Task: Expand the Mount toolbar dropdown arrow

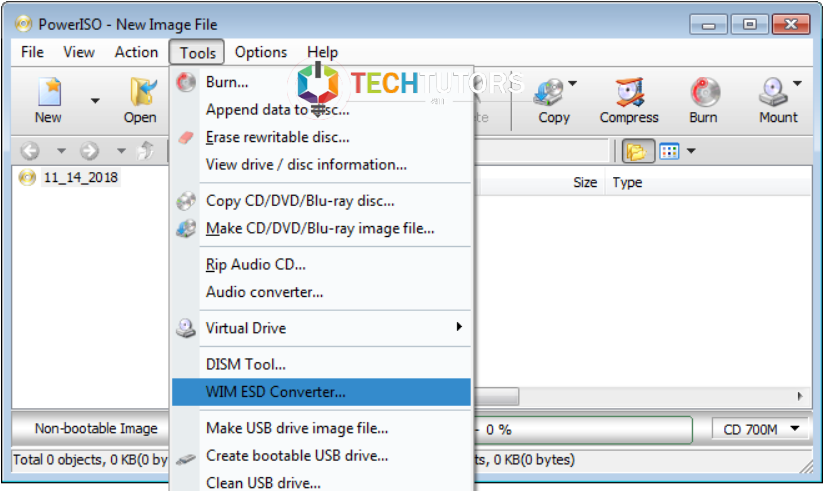Action: click(x=798, y=84)
